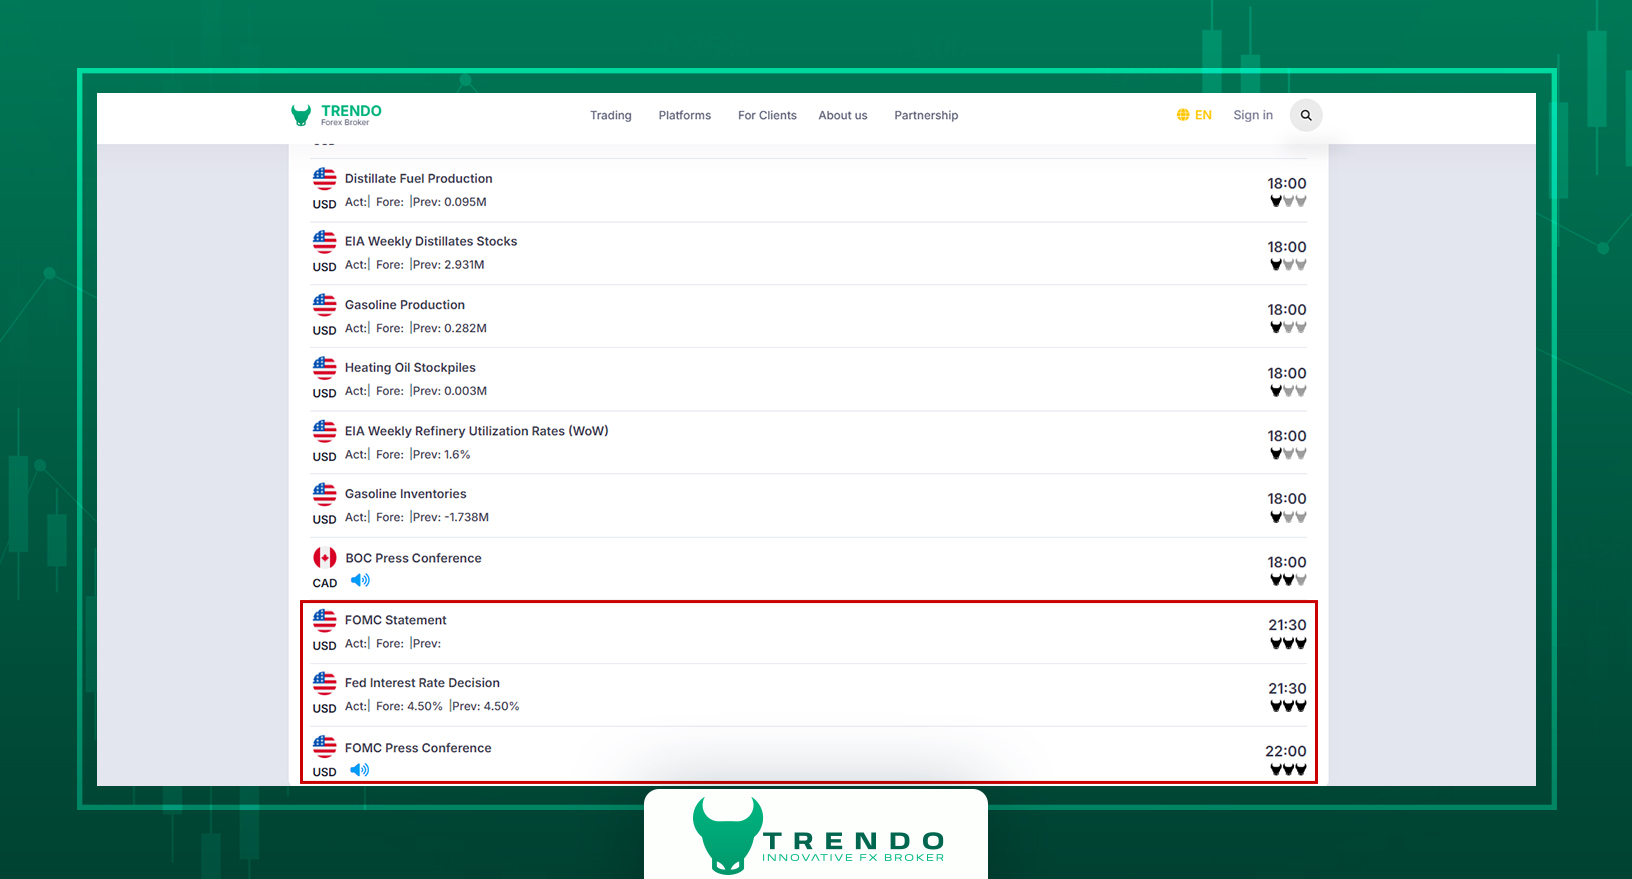Open the EIA Weekly Distillates Stocks event
This screenshot has height=879, width=1632.
(431, 241)
